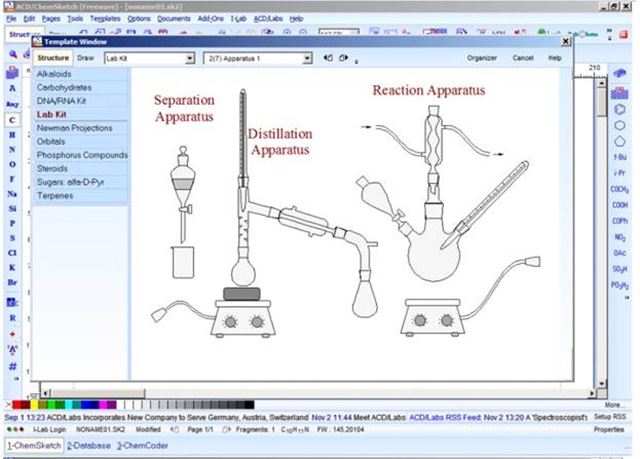Select the Hydrogen atom tool
The image size is (640, 459).
[x=12, y=135]
